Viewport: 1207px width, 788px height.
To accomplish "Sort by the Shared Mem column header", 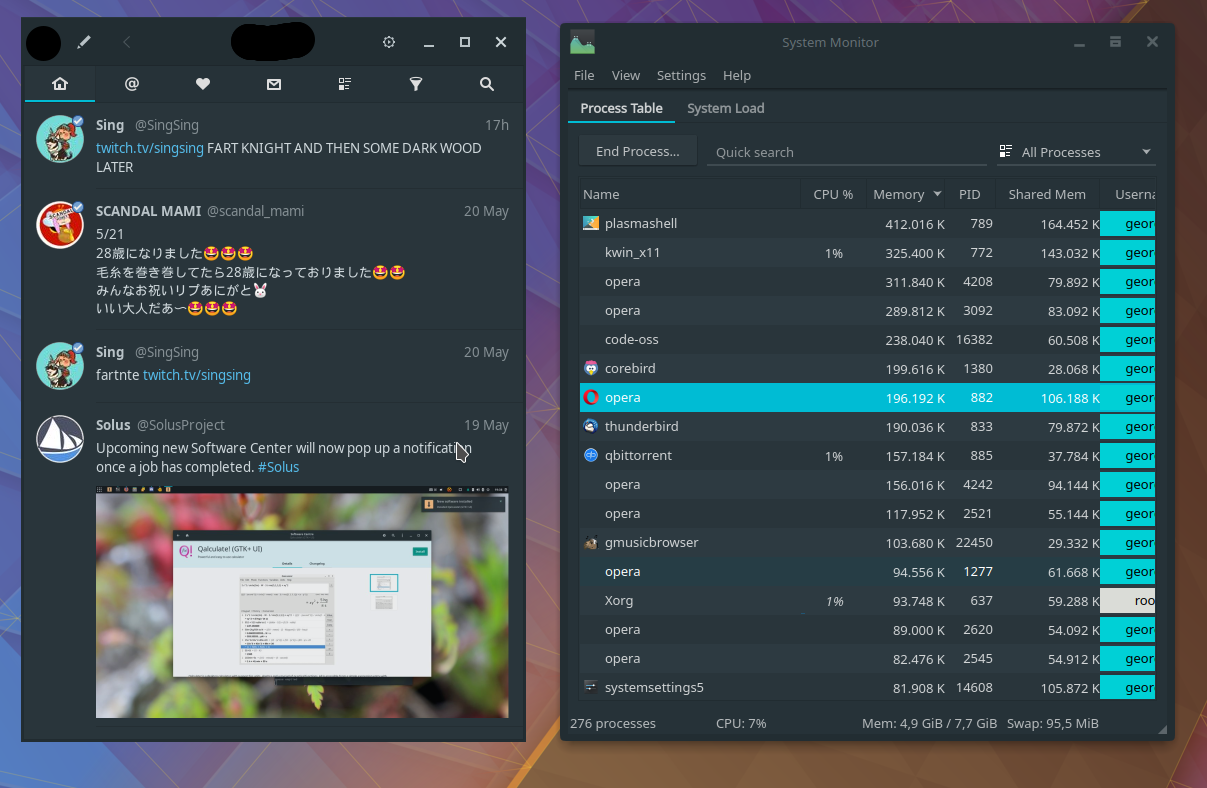I will (1047, 194).
